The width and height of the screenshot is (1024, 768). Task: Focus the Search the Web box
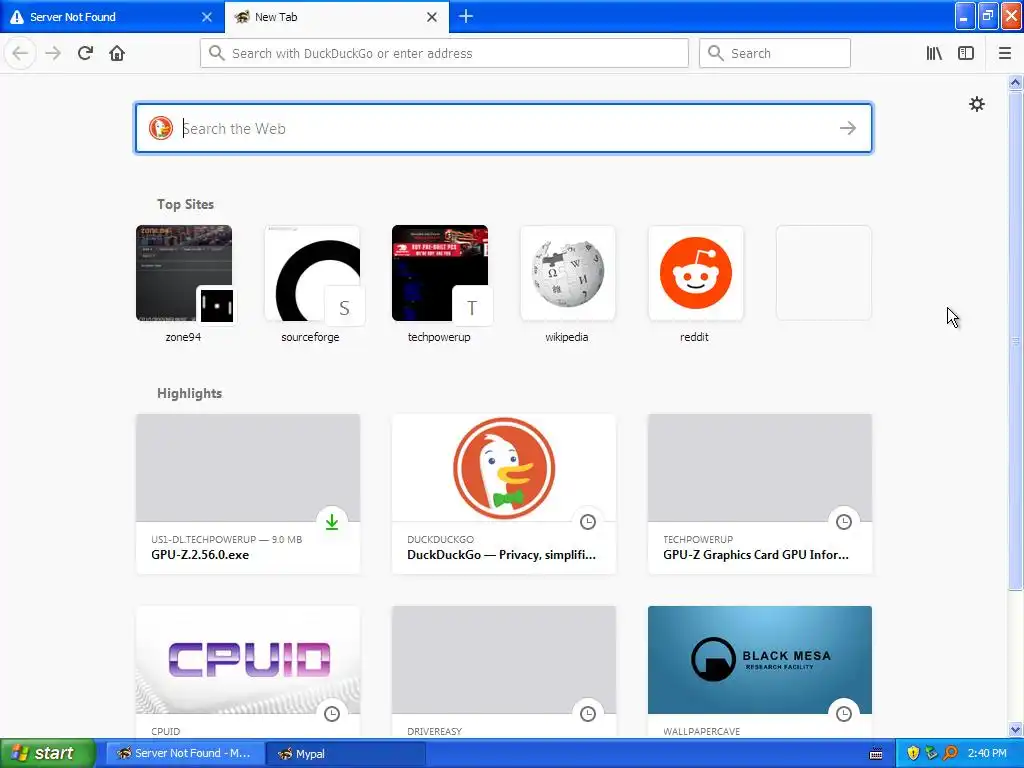(504, 128)
